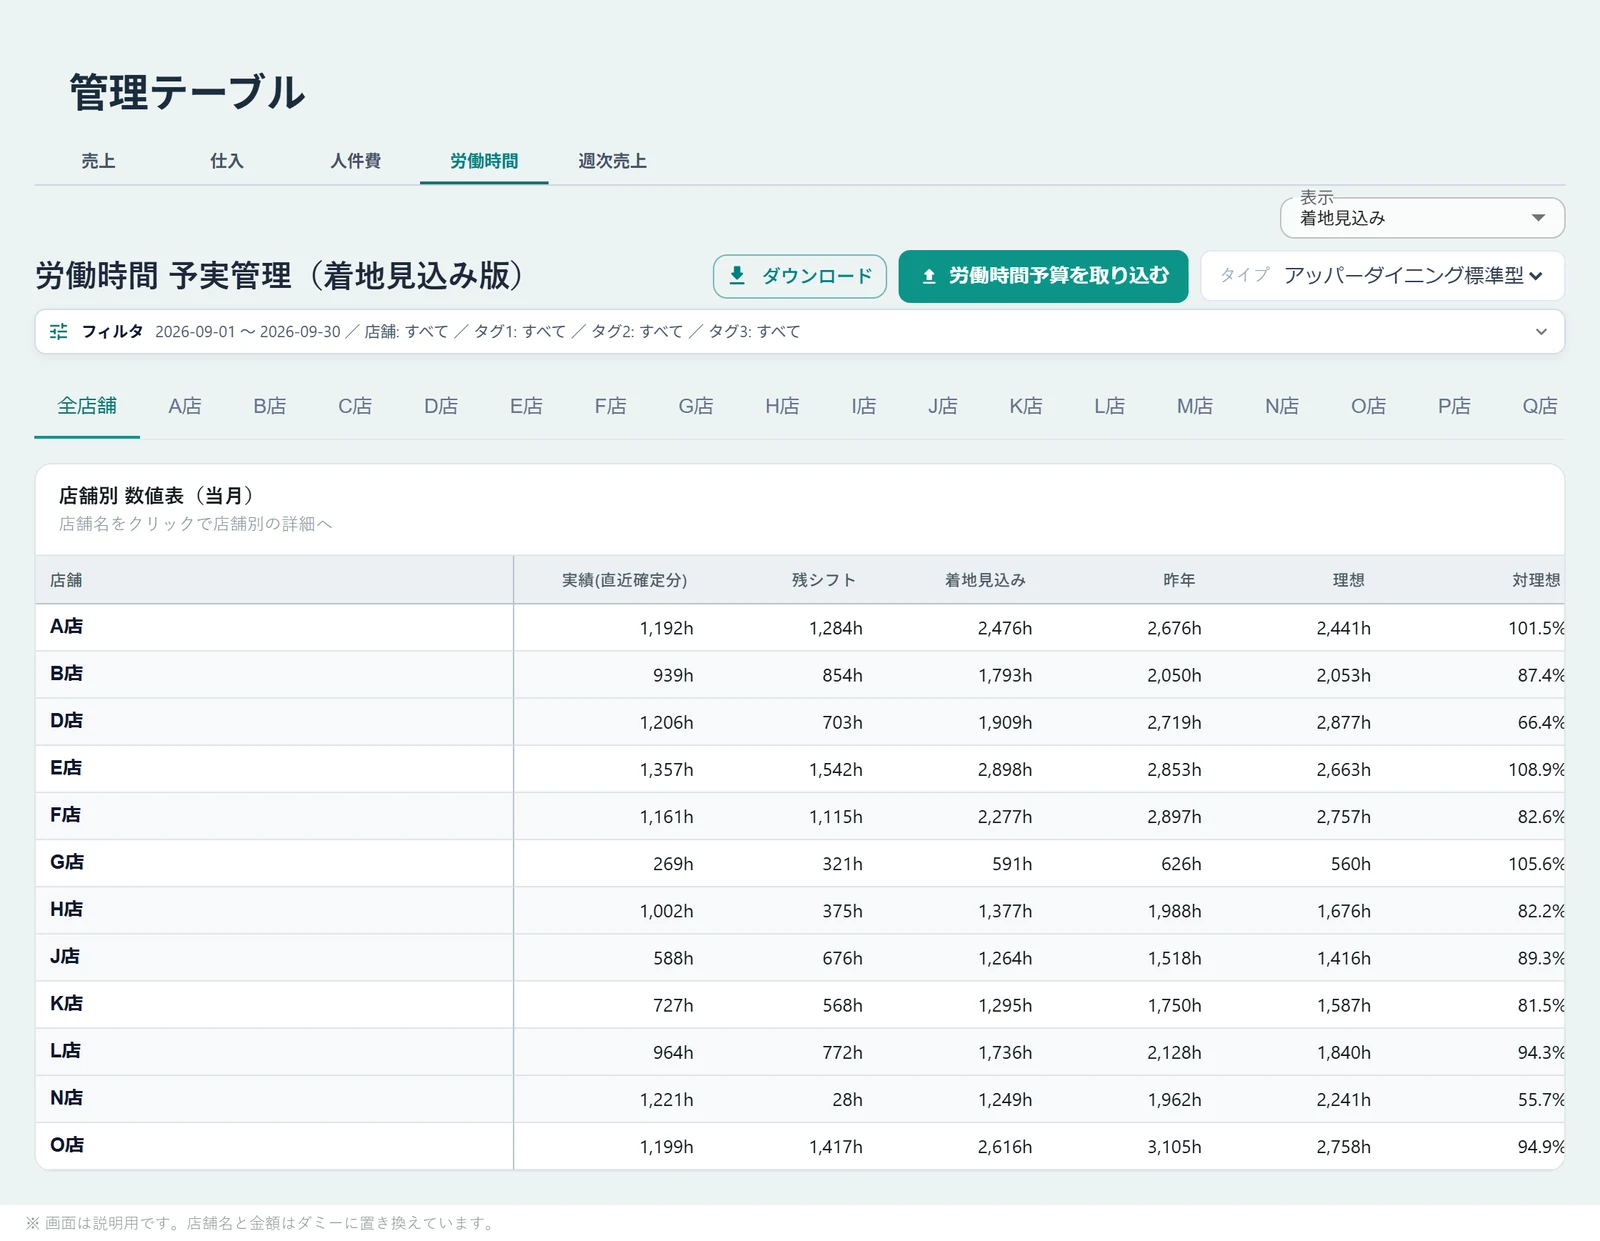This screenshot has width=1600, height=1241.
Task: Click the 2,898h cell in E店 row
Action: 1005,770
